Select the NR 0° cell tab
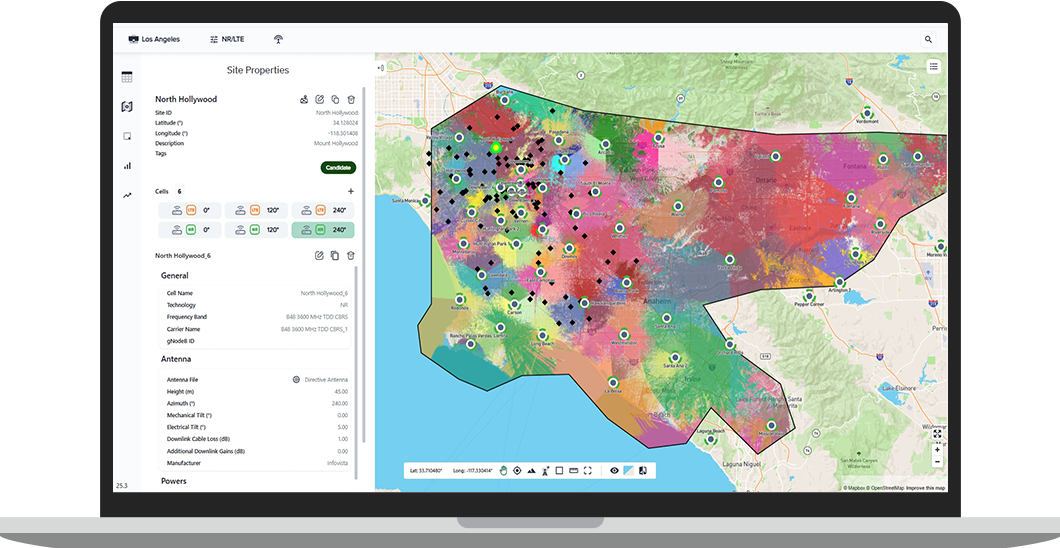The image size is (1060, 548). 190,230
